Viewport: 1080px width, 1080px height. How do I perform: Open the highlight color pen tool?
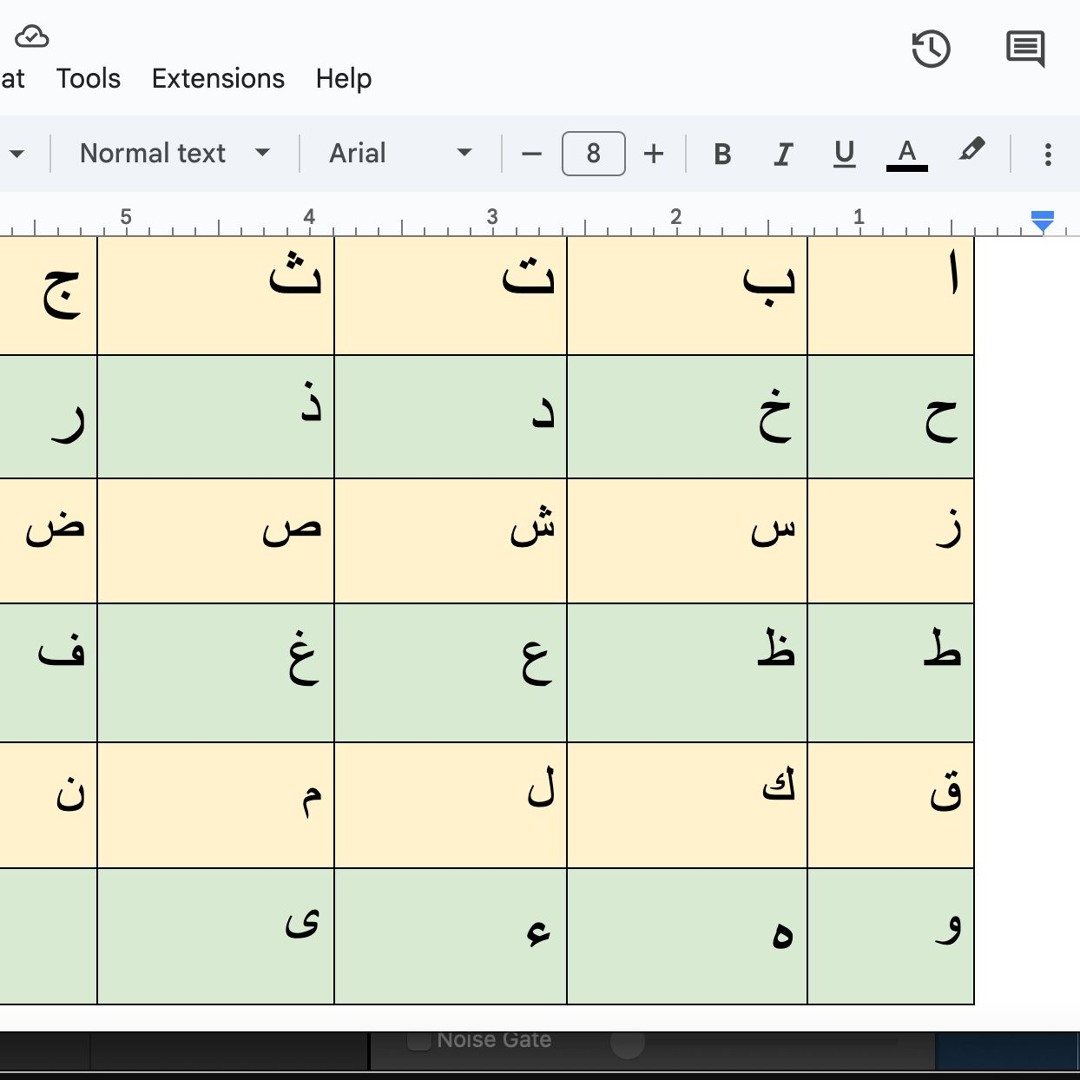tap(971, 150)
